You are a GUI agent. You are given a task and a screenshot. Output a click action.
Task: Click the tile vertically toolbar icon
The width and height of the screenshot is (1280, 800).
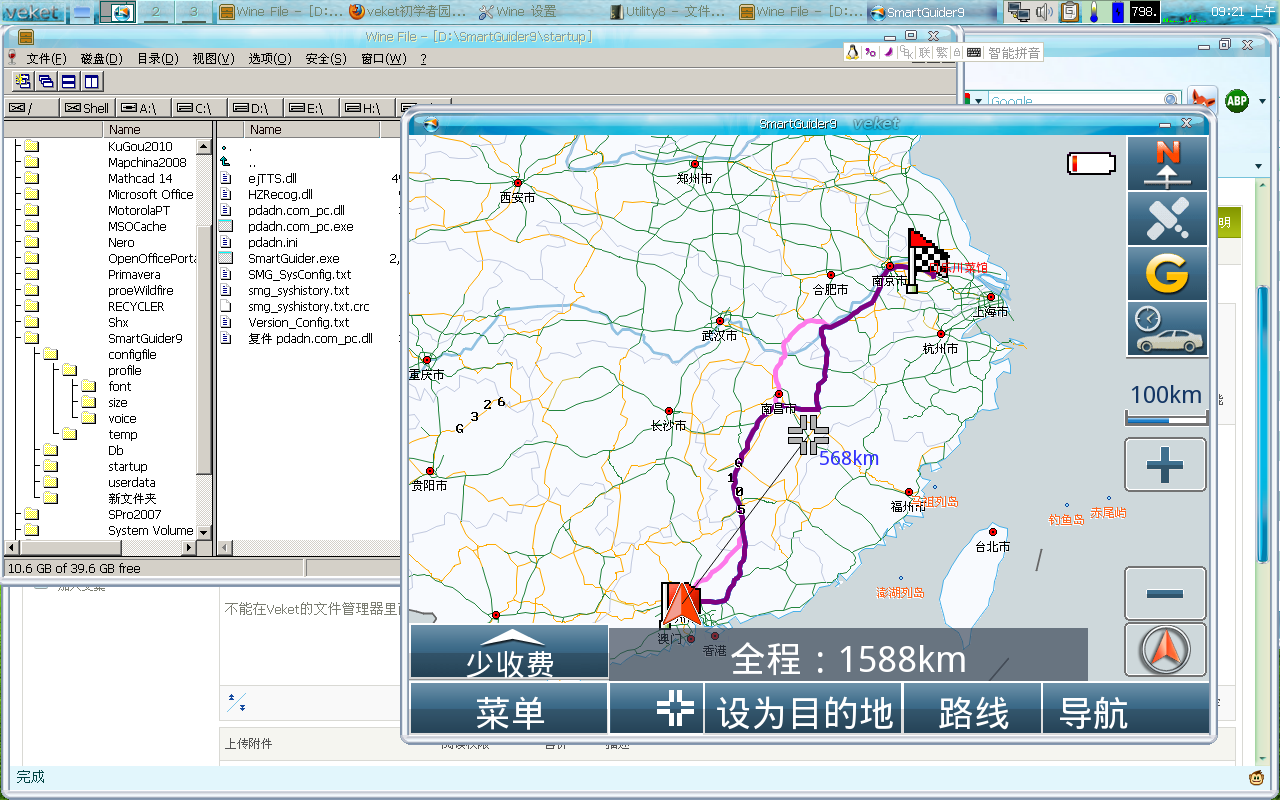91,81
